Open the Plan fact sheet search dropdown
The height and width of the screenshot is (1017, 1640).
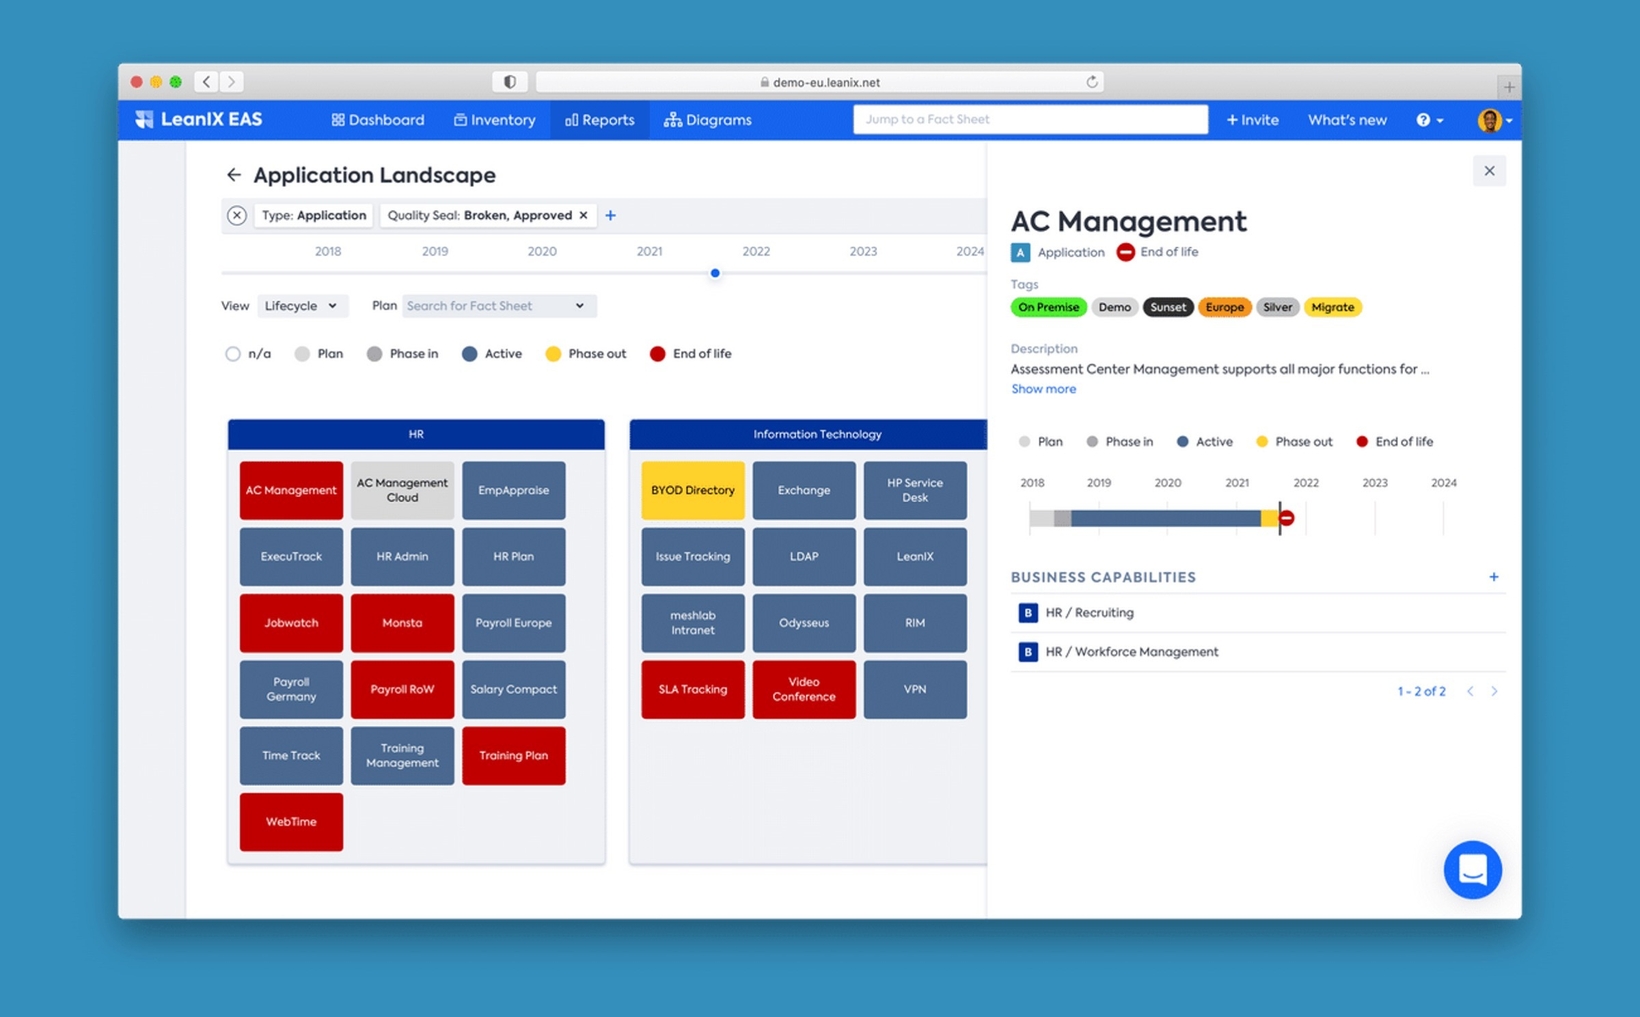click(498, 306)
